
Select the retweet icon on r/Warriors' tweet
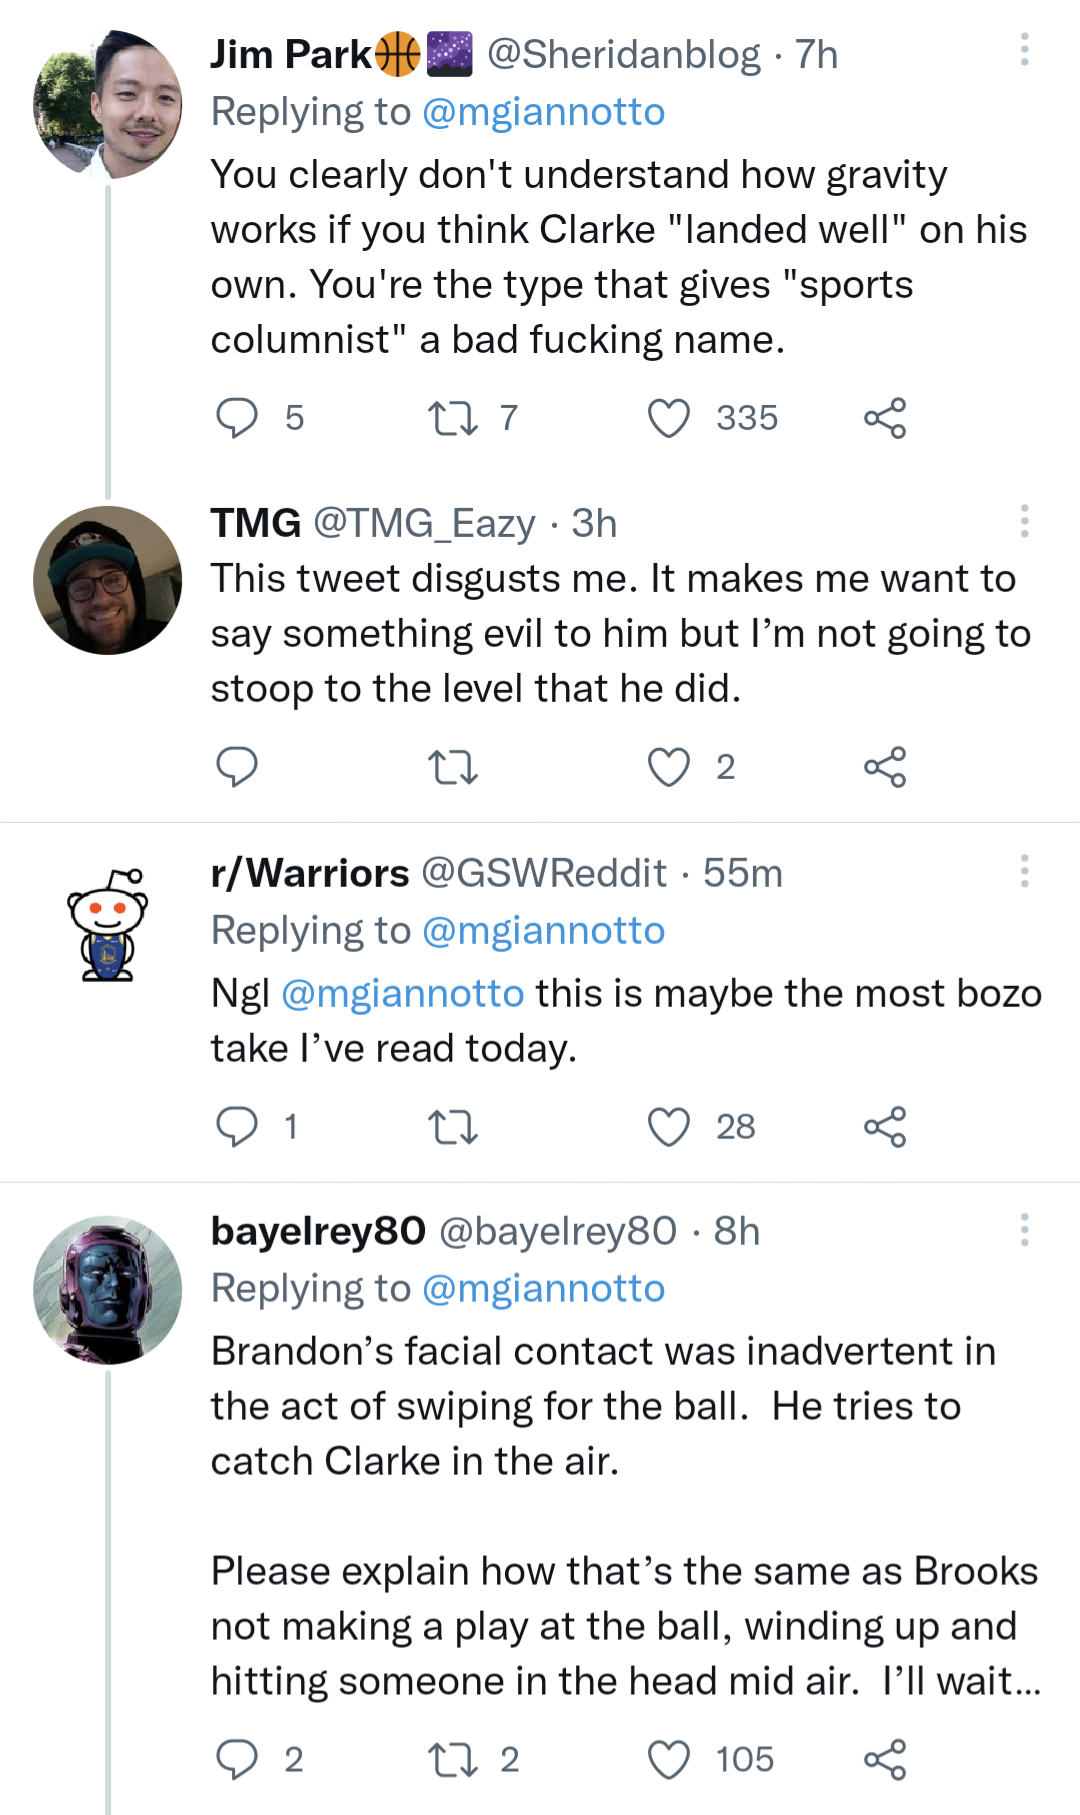point(453,1126)
